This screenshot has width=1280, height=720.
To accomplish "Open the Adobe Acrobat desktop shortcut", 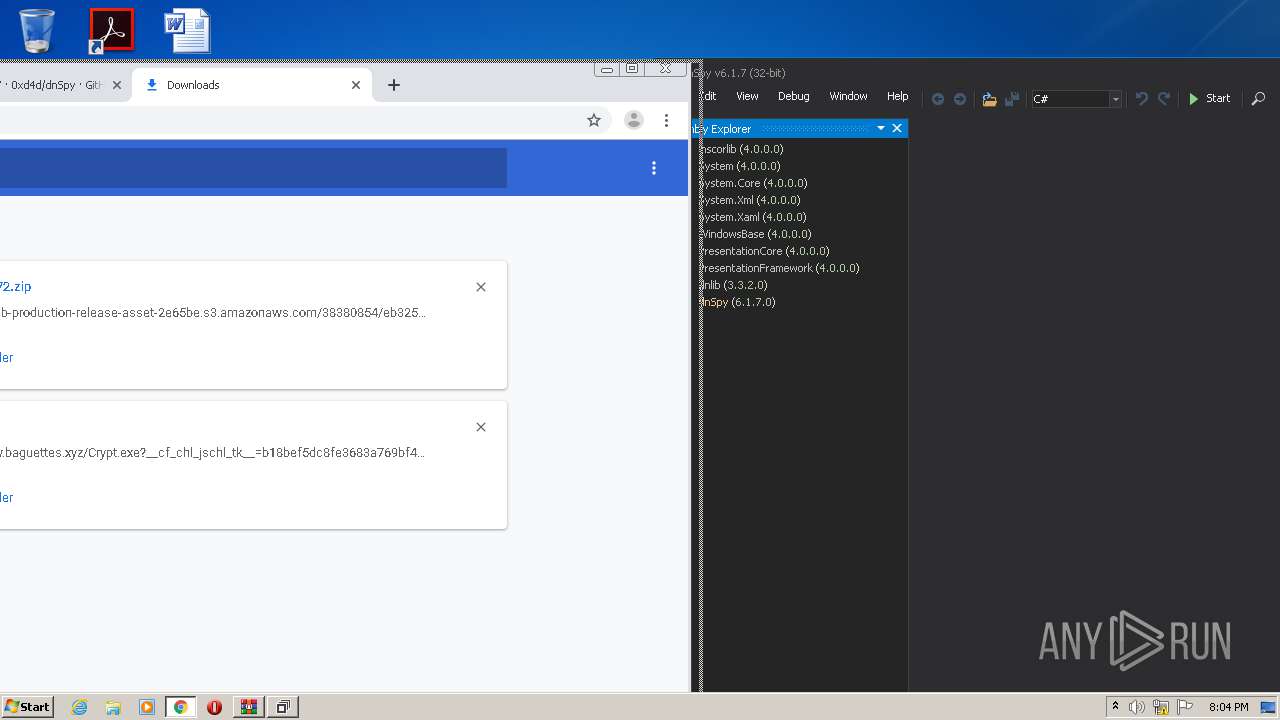I will pos(111,30).
